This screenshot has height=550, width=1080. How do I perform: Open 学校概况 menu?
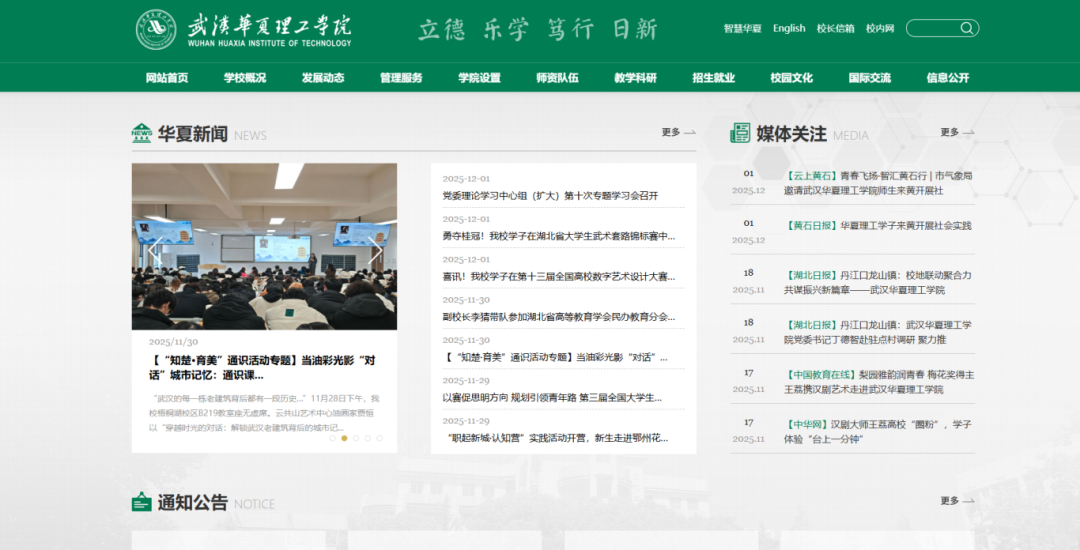(x=245, y=78)
